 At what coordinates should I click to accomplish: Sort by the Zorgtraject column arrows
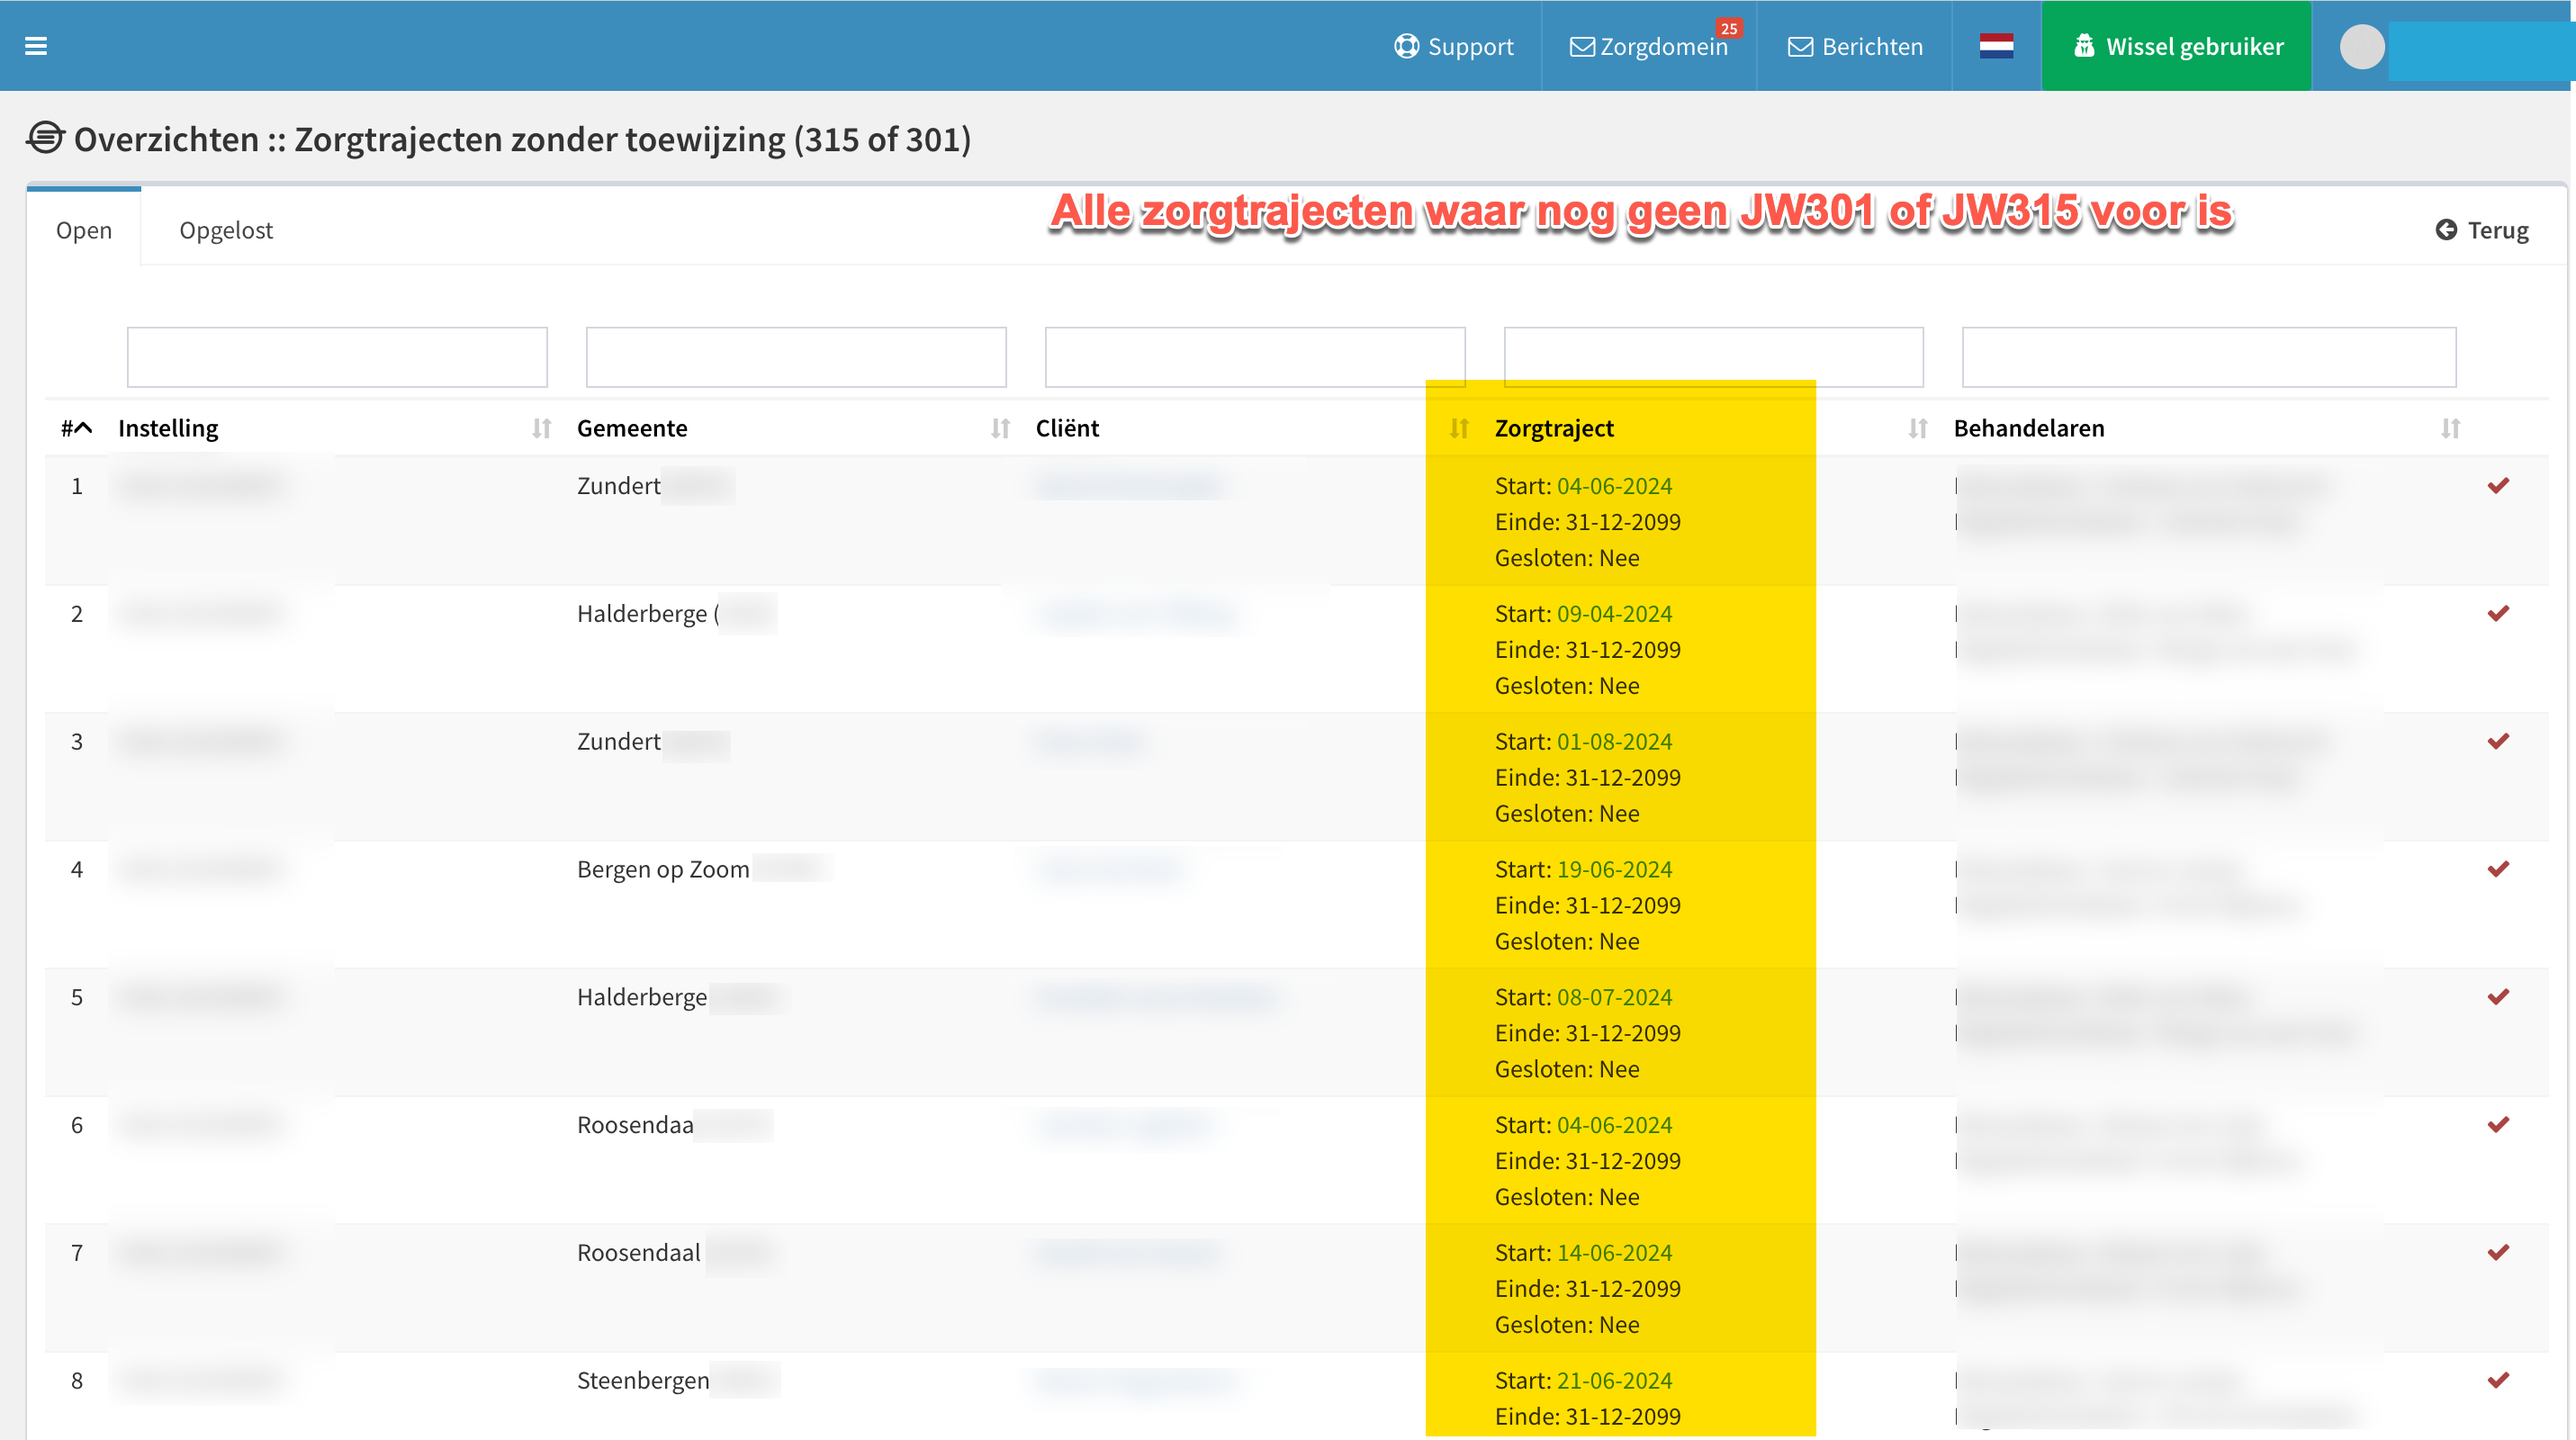click(x=1917, y=428)
